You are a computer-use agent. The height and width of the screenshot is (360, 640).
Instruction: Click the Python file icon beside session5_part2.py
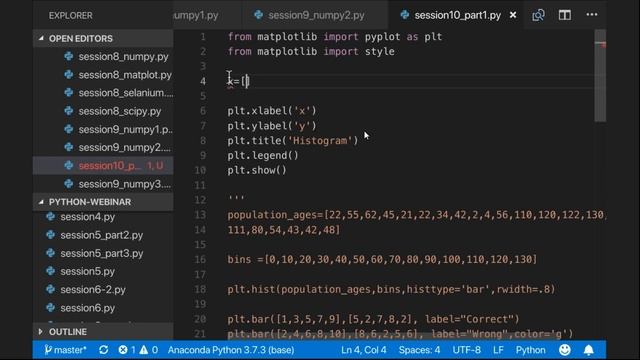click(x=51, y=234)
